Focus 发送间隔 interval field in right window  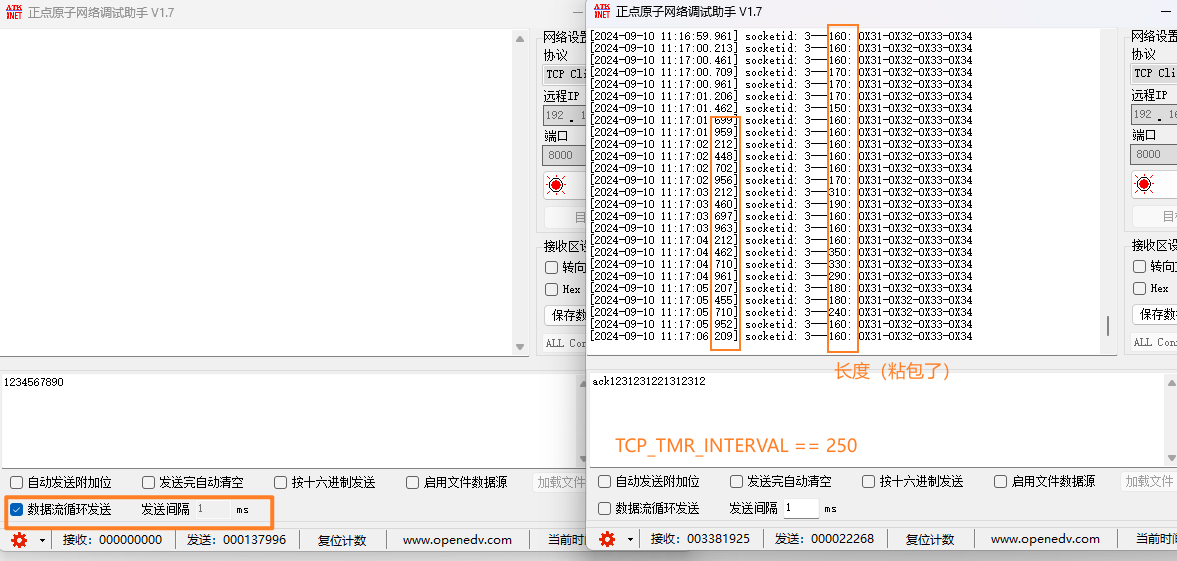pos(801,508)
